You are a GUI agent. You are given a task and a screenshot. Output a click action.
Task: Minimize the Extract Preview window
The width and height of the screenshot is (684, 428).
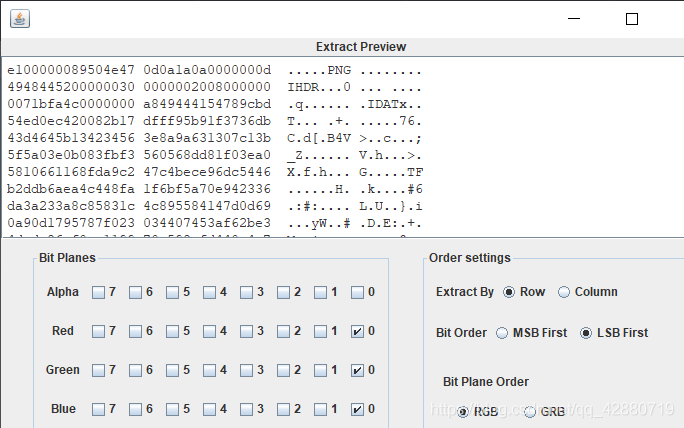(x=574, y=19)
